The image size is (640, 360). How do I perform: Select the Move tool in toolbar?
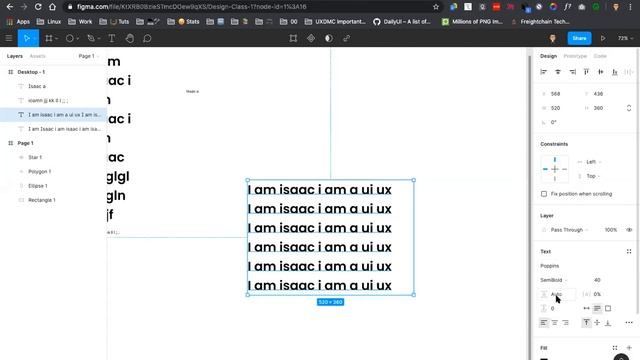[27, 38]
